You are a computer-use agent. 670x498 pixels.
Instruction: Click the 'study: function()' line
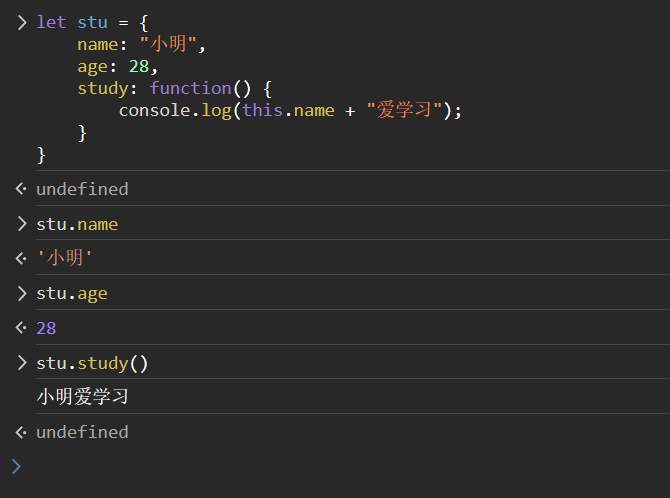(175, 88)
